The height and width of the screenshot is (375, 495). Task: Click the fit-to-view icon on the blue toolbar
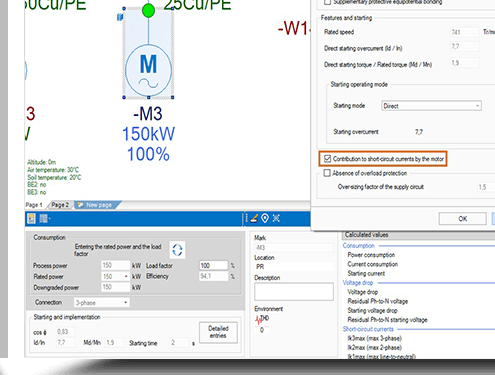276,218
